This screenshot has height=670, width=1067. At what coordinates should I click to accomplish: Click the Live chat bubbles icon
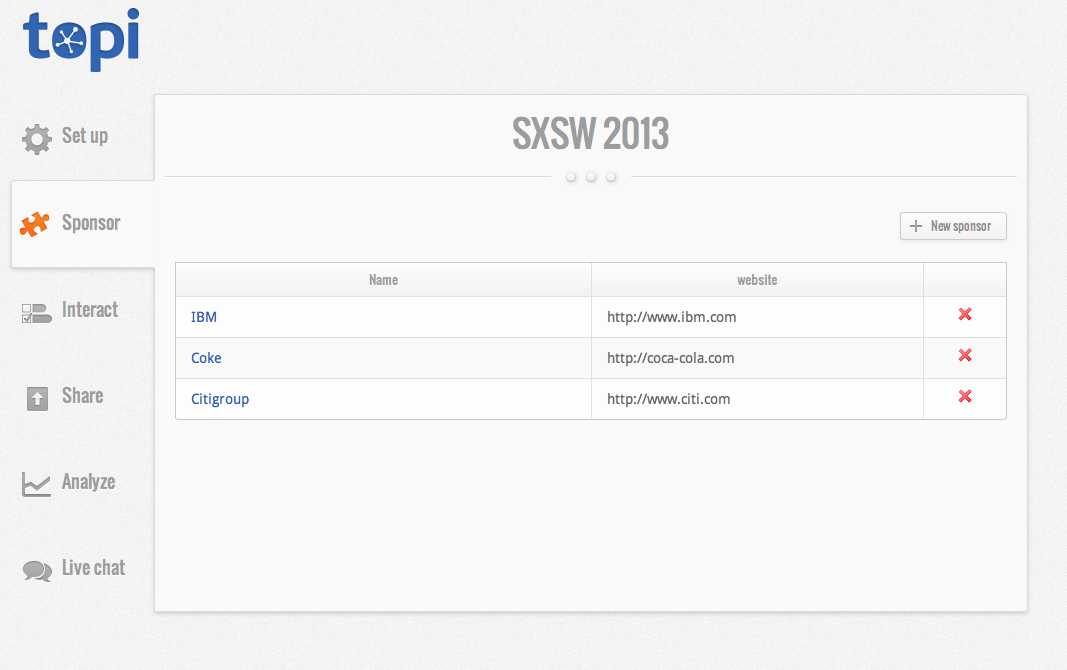37,571
